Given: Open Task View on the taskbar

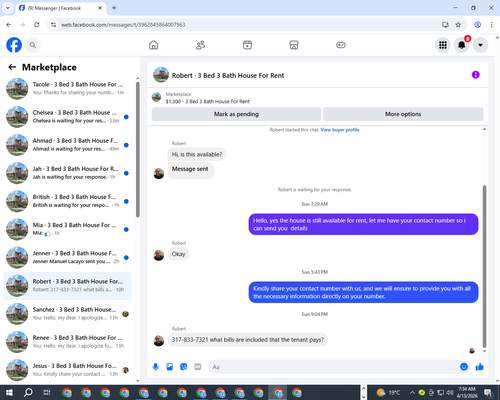Looking at the screenshot, I should pyautogui.click(x=47, y=392).
